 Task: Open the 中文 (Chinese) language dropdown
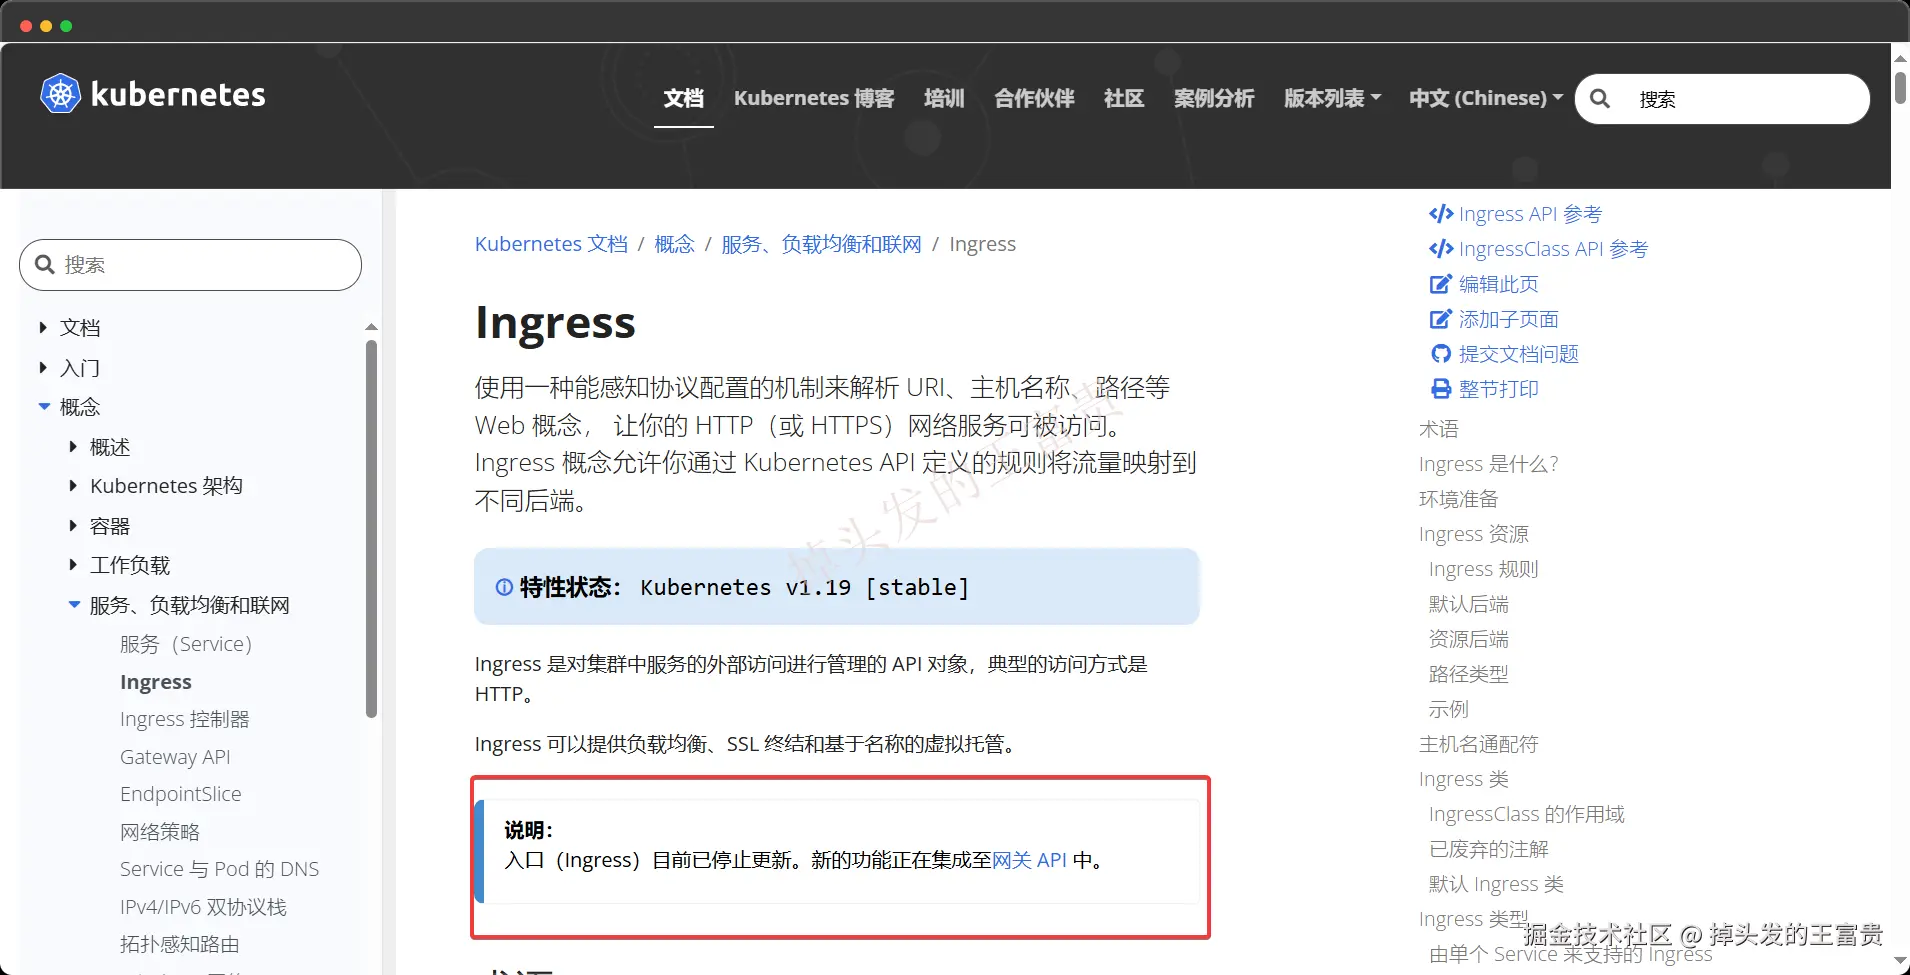(x=1486, y=98)
